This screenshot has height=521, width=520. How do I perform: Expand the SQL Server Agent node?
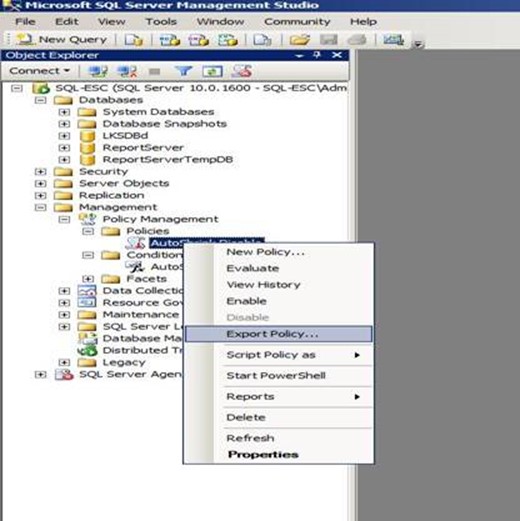(40, 374)
